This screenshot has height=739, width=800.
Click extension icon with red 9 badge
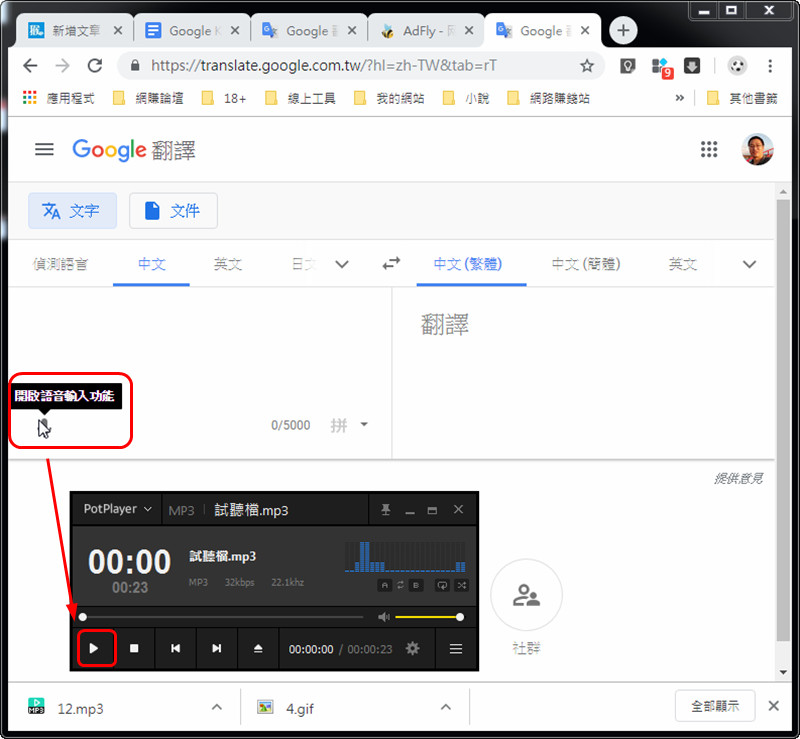(x=662, y=67)
